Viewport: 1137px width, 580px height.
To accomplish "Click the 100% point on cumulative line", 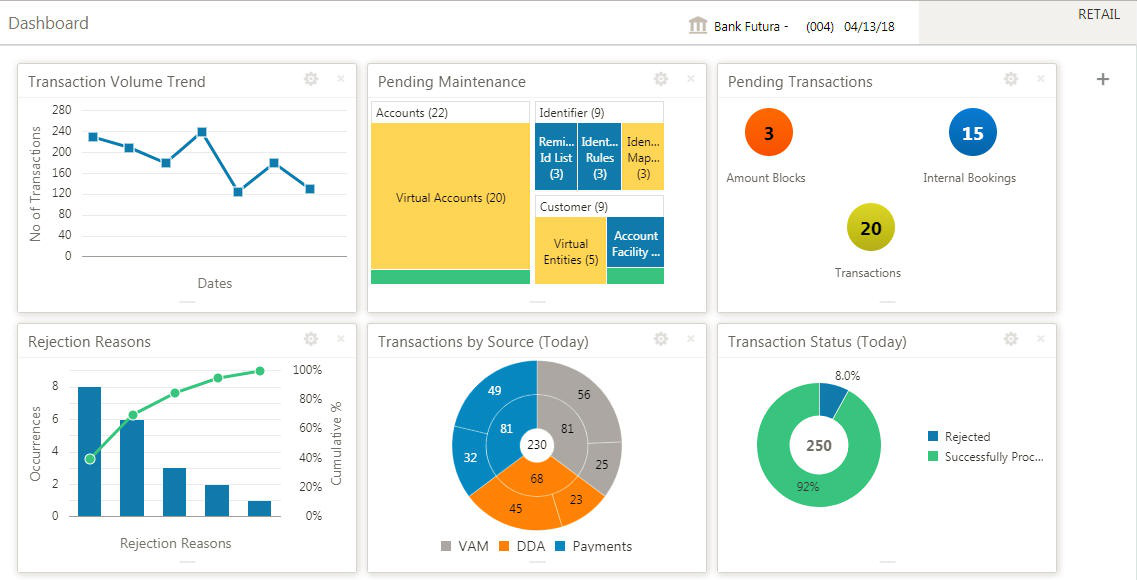I will 260,370.
